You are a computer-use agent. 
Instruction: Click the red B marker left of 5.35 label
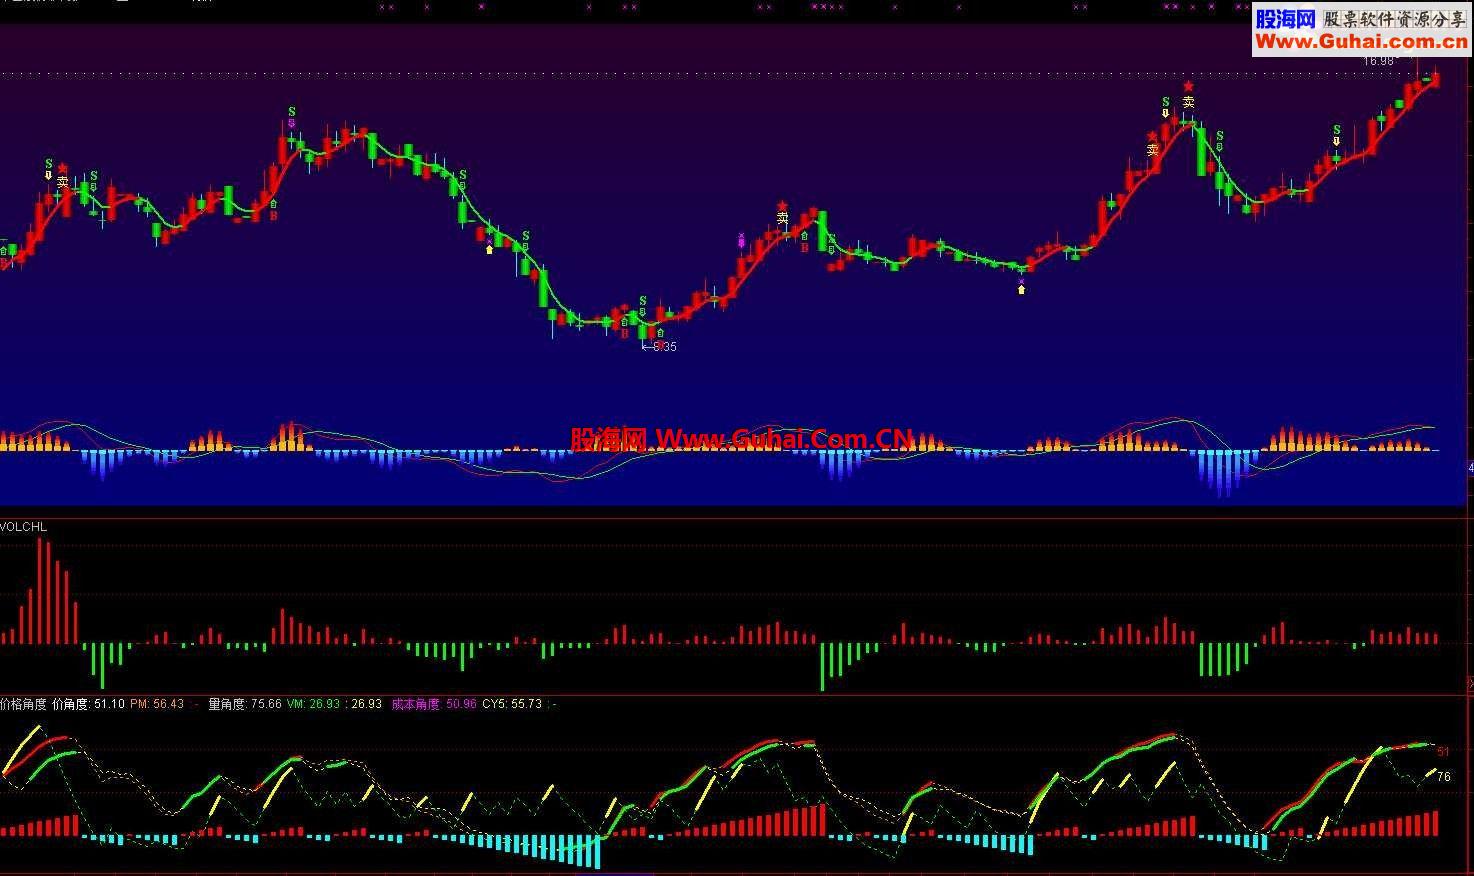click(625, 335)
